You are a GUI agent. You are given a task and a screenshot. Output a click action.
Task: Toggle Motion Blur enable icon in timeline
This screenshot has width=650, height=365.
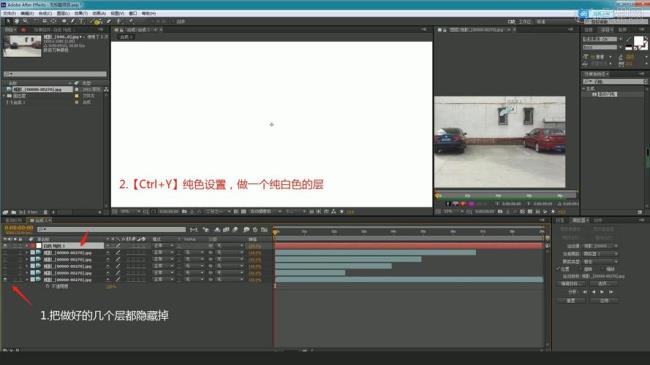coord(235,229)
